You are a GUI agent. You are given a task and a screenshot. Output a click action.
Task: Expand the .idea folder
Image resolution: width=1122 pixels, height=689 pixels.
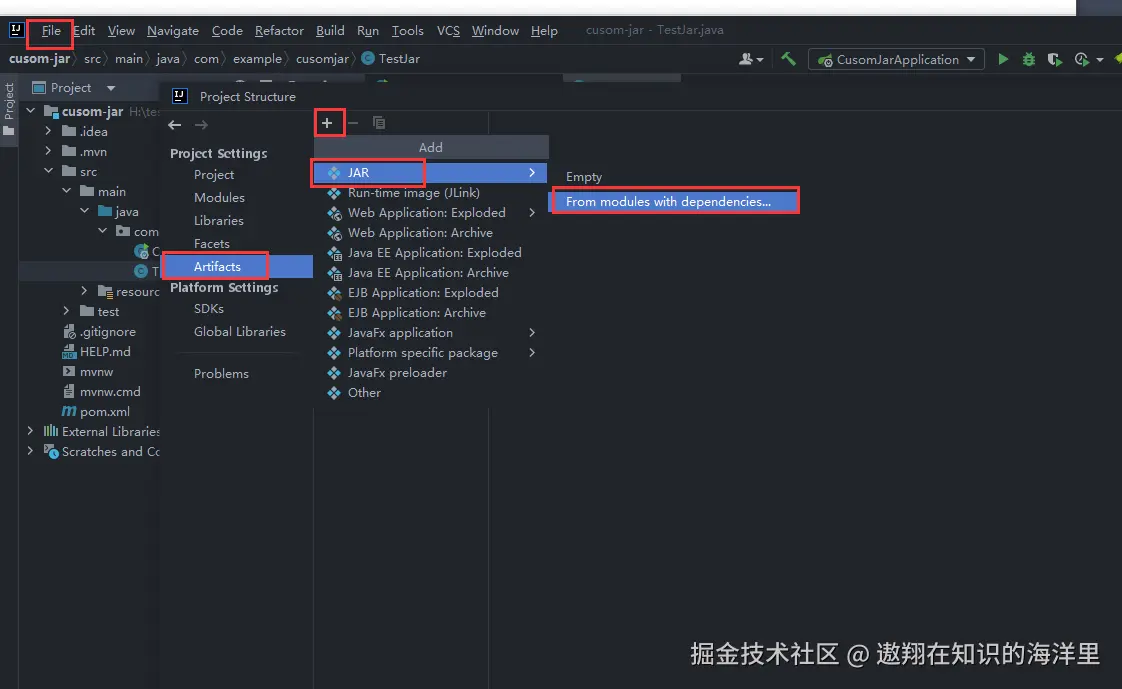coord(48,131)
